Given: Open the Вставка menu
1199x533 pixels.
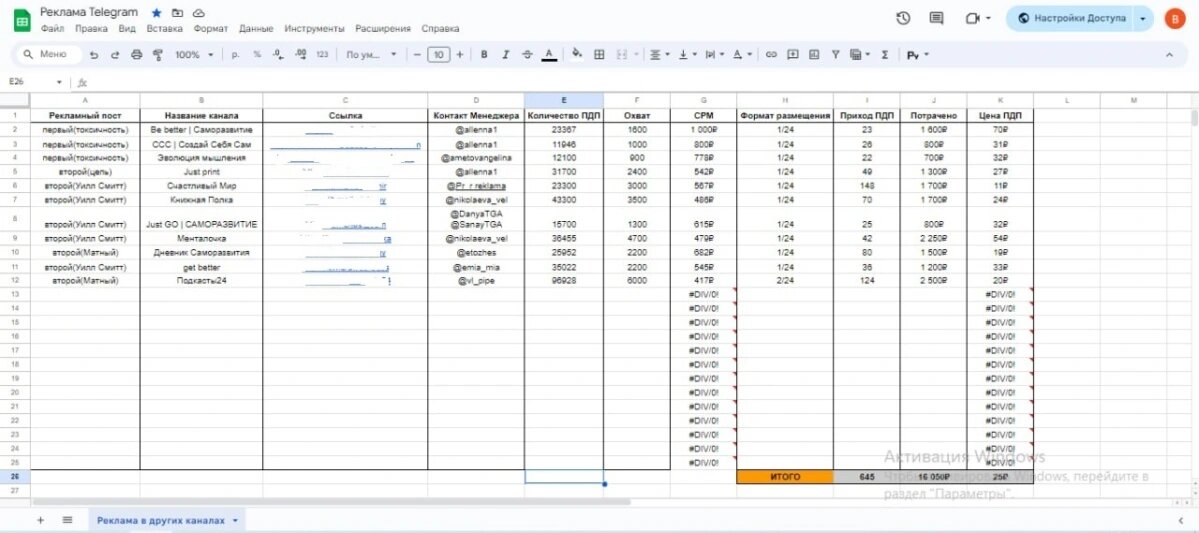Looking at the screenshot, I should (164, 28).
